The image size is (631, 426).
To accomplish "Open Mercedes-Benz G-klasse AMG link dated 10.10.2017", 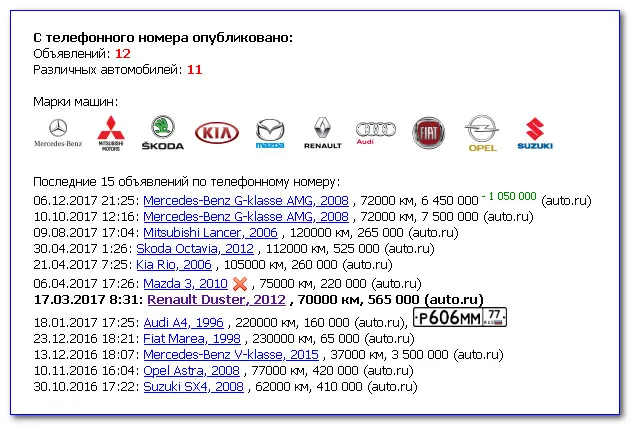I will [x=246, y=216].
